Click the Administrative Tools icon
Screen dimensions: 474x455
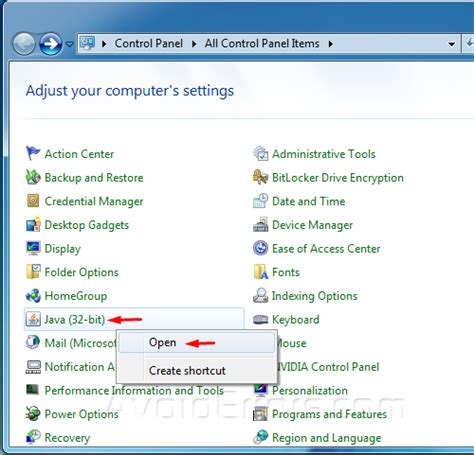point(260,153)
